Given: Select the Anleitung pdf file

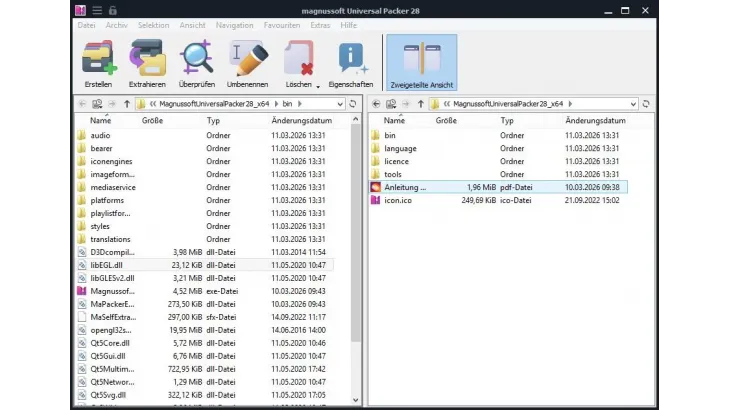Looking at the screenshot, I should [405, 187].
